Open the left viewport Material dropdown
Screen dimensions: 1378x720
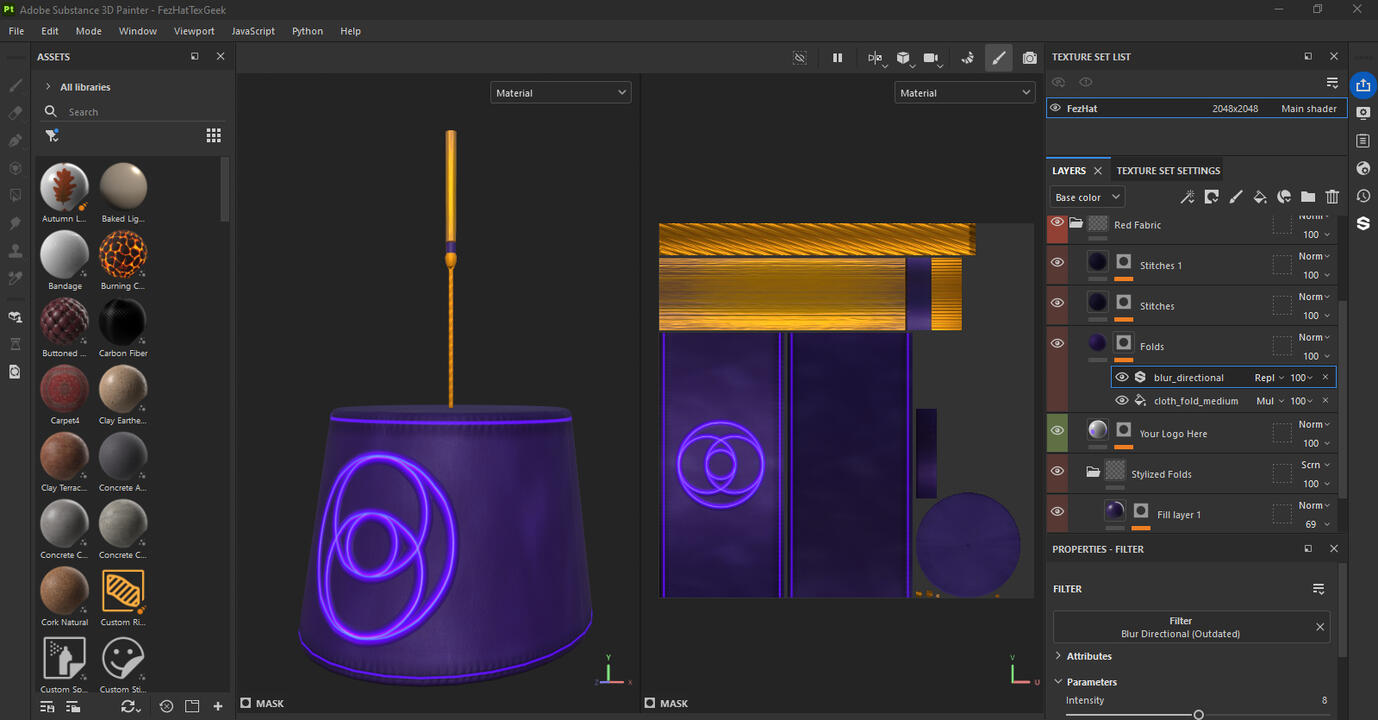click(x=560, y=92)
